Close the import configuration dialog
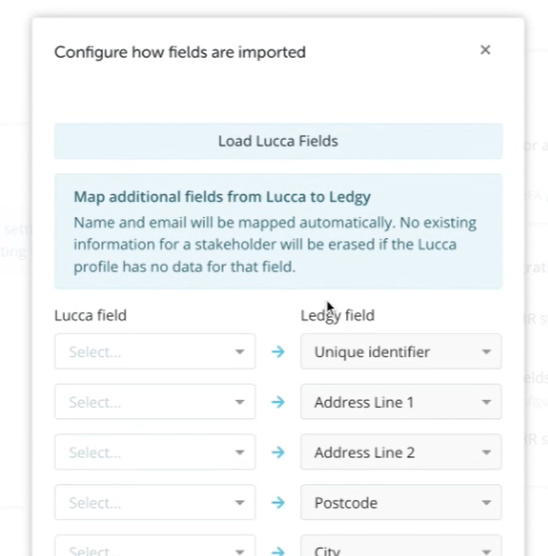 (x=485, y=50)
